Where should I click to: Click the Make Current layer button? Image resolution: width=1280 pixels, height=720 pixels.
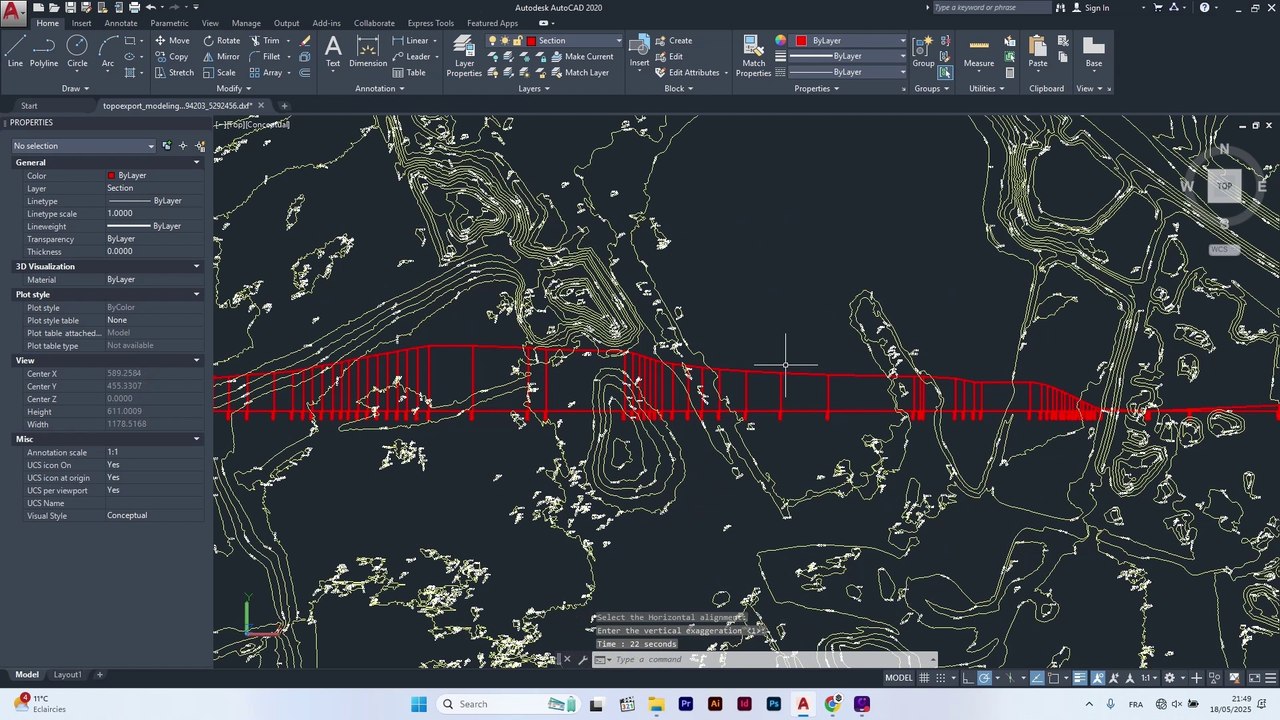(x=581, y=57)
